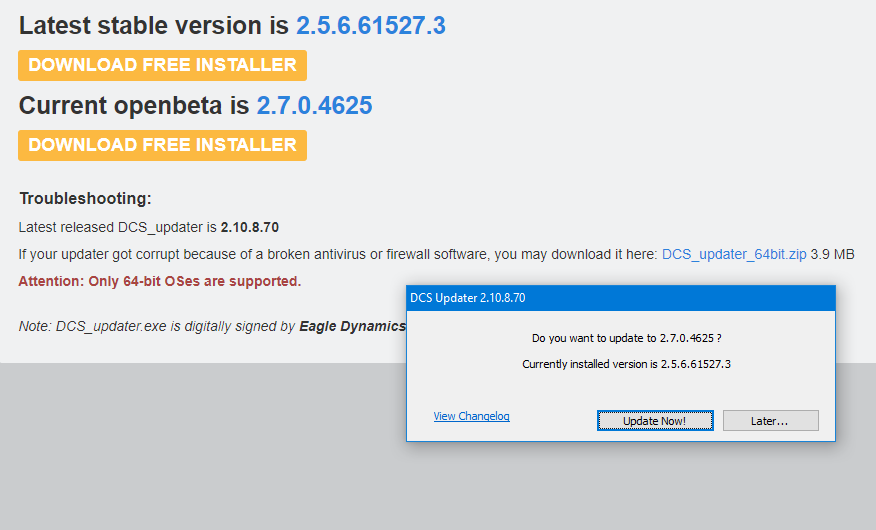
Task: Click the 'Current openbeta is' heading text
Action: point(134,105)
